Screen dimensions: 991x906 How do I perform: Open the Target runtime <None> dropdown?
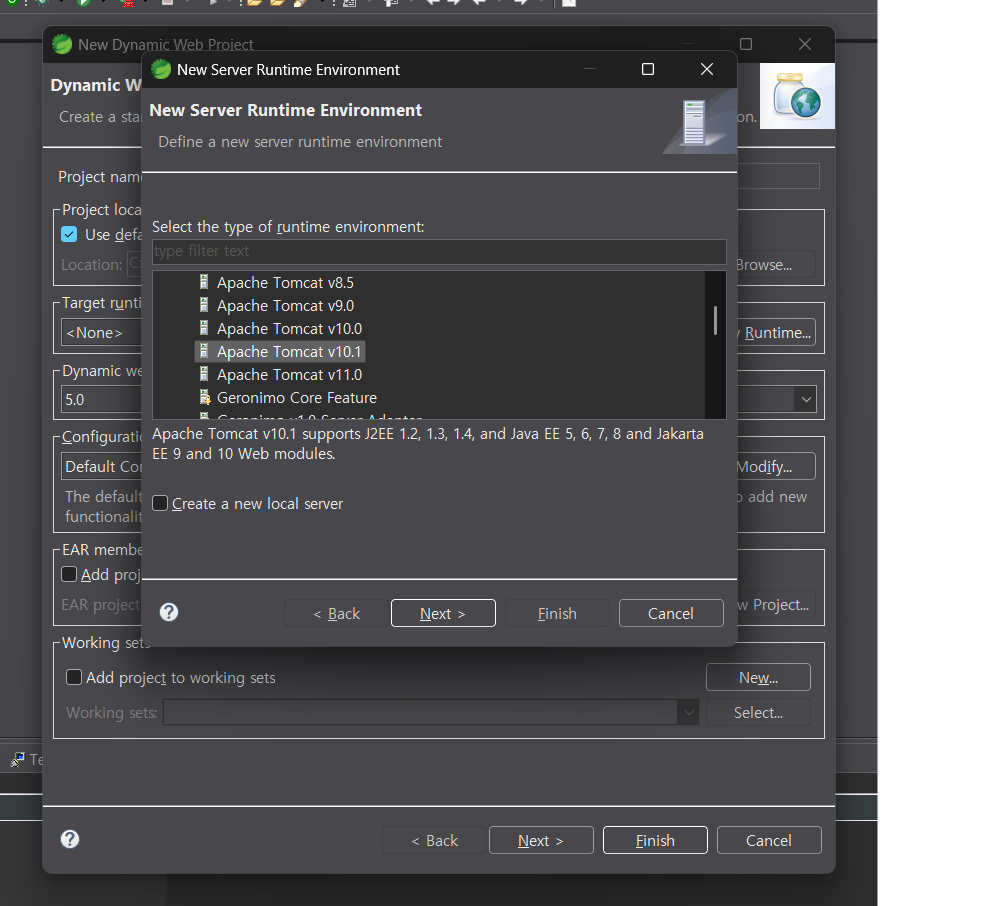(x=101, y=332)
